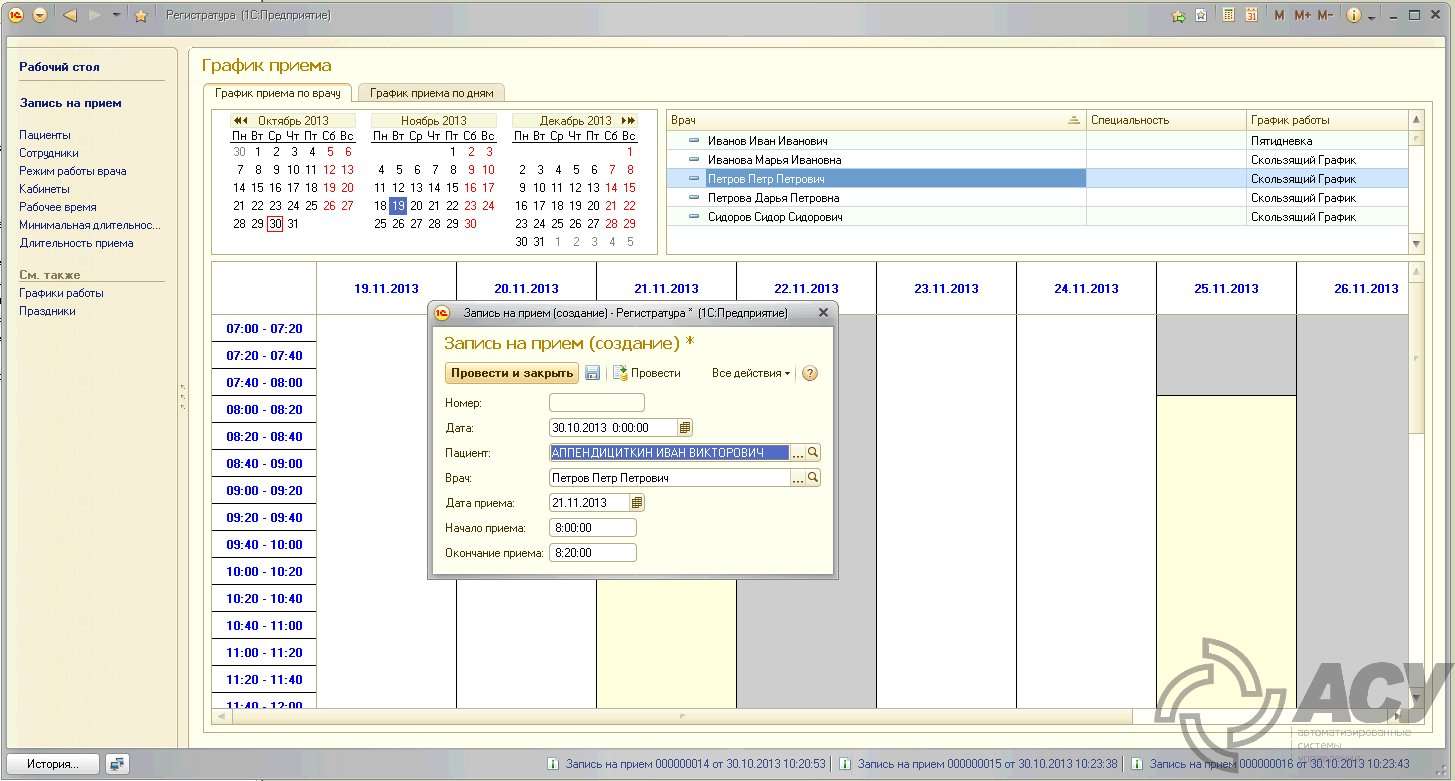Add to favorites with the star icon
The height and width of the screenshot is (781, 1455).
141,15
